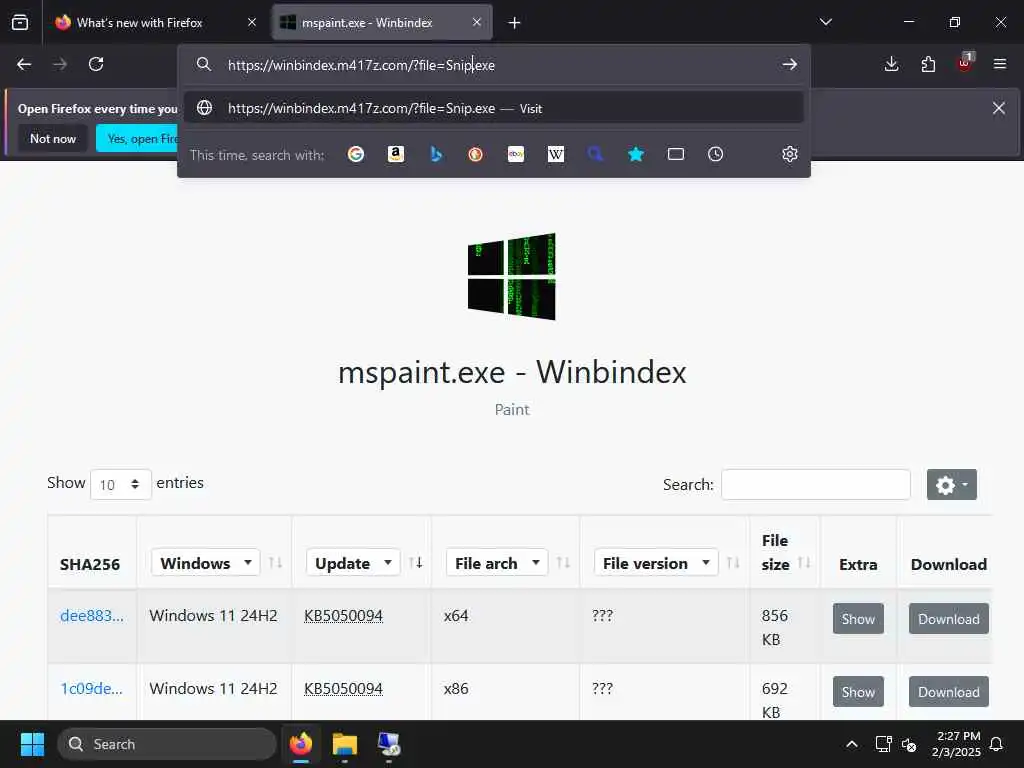This screenshot has height=768, width=1024.
Task: Open the dee883... SHA256 hash link
Action: click(x=91, y=615)
